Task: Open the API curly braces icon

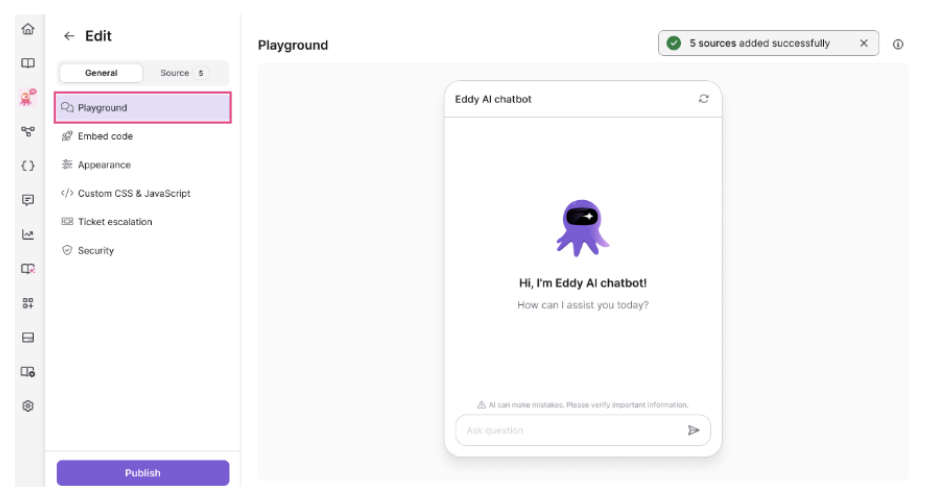Action: point(28,166)
